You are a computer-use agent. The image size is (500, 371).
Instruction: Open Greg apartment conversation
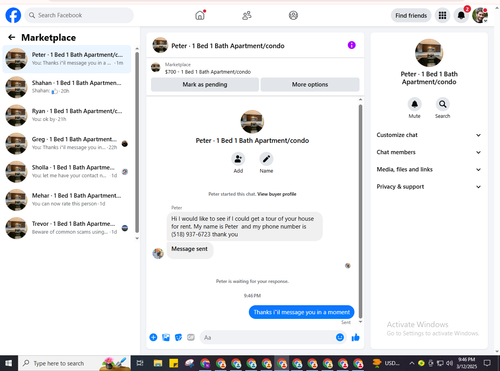click(x=67, y=143)
